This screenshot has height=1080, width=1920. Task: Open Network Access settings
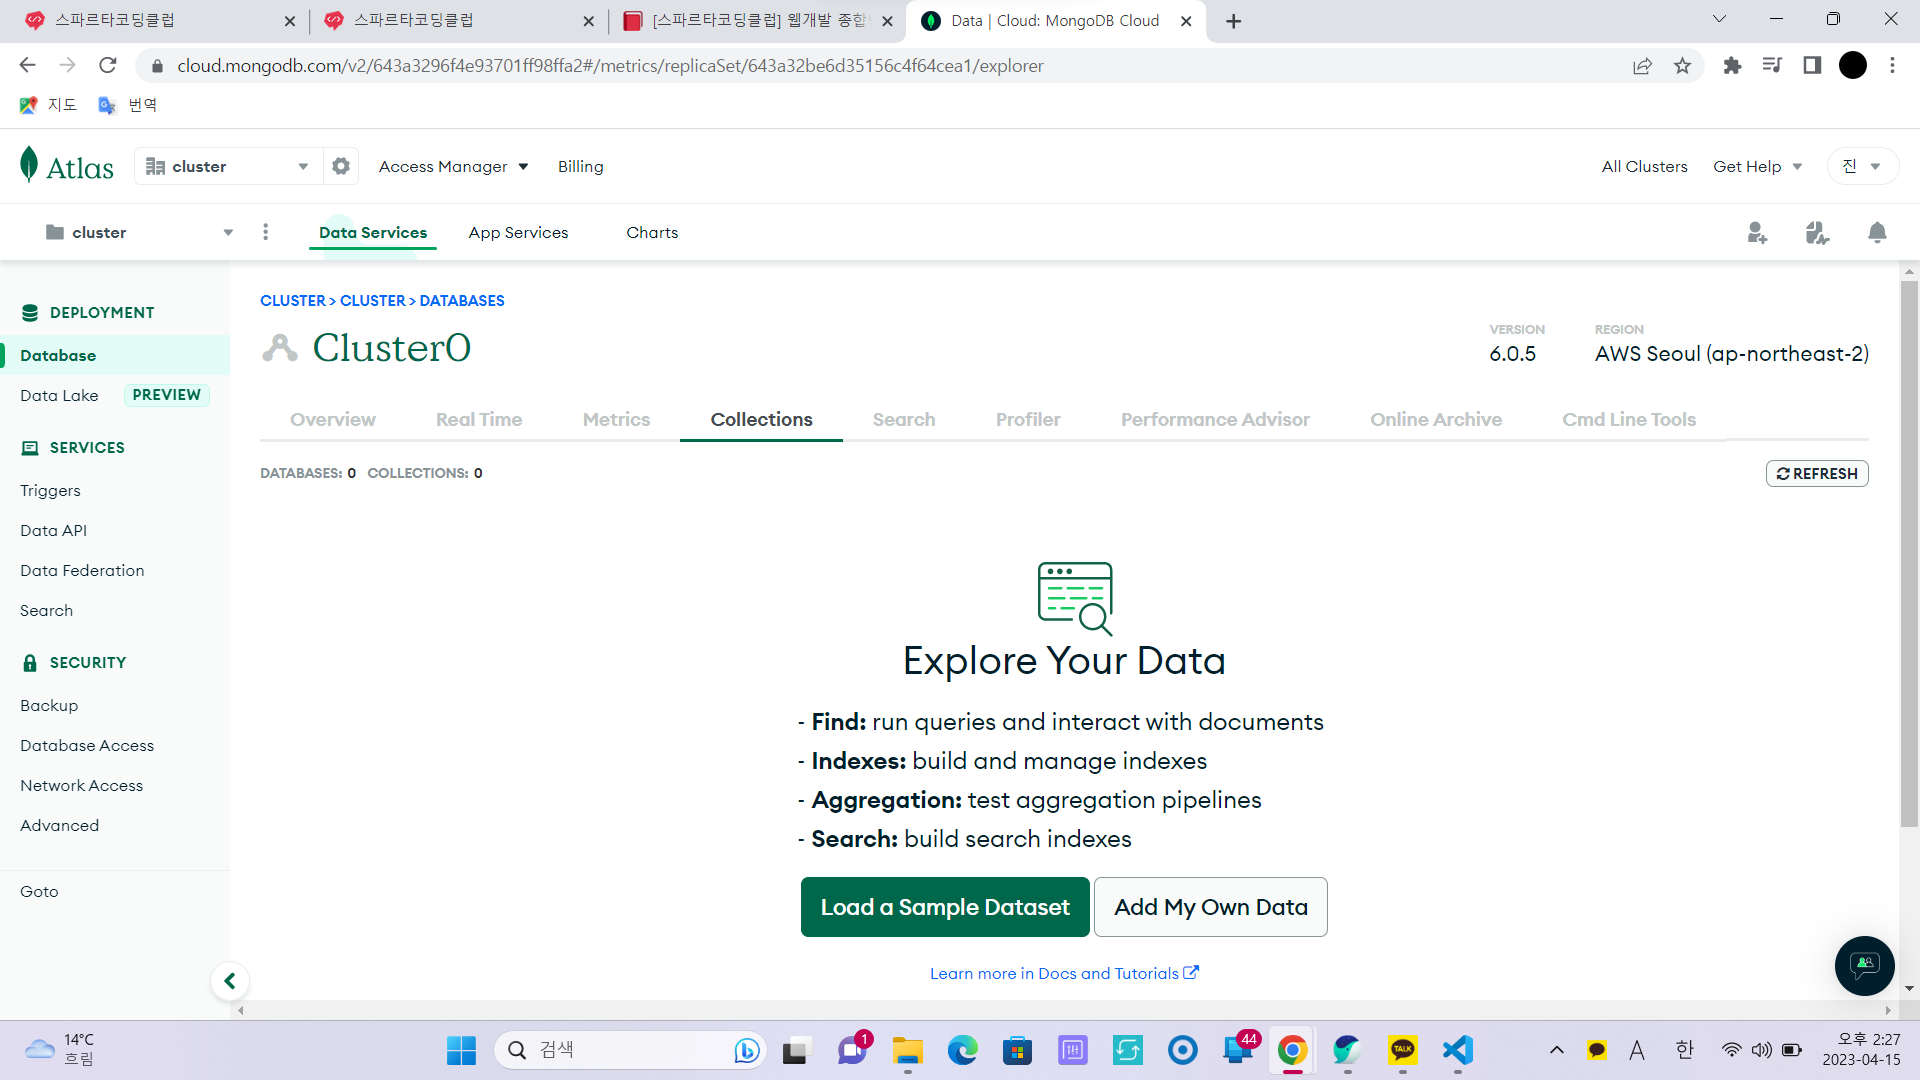81,785
